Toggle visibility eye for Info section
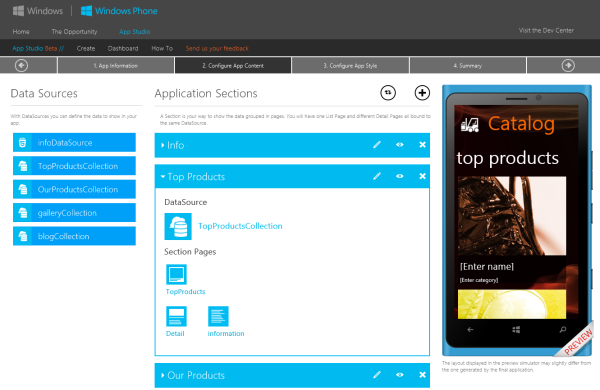Image resolution: width=600 pixels, height=390 pixels. pyautogui.click(x=400, y=145)
